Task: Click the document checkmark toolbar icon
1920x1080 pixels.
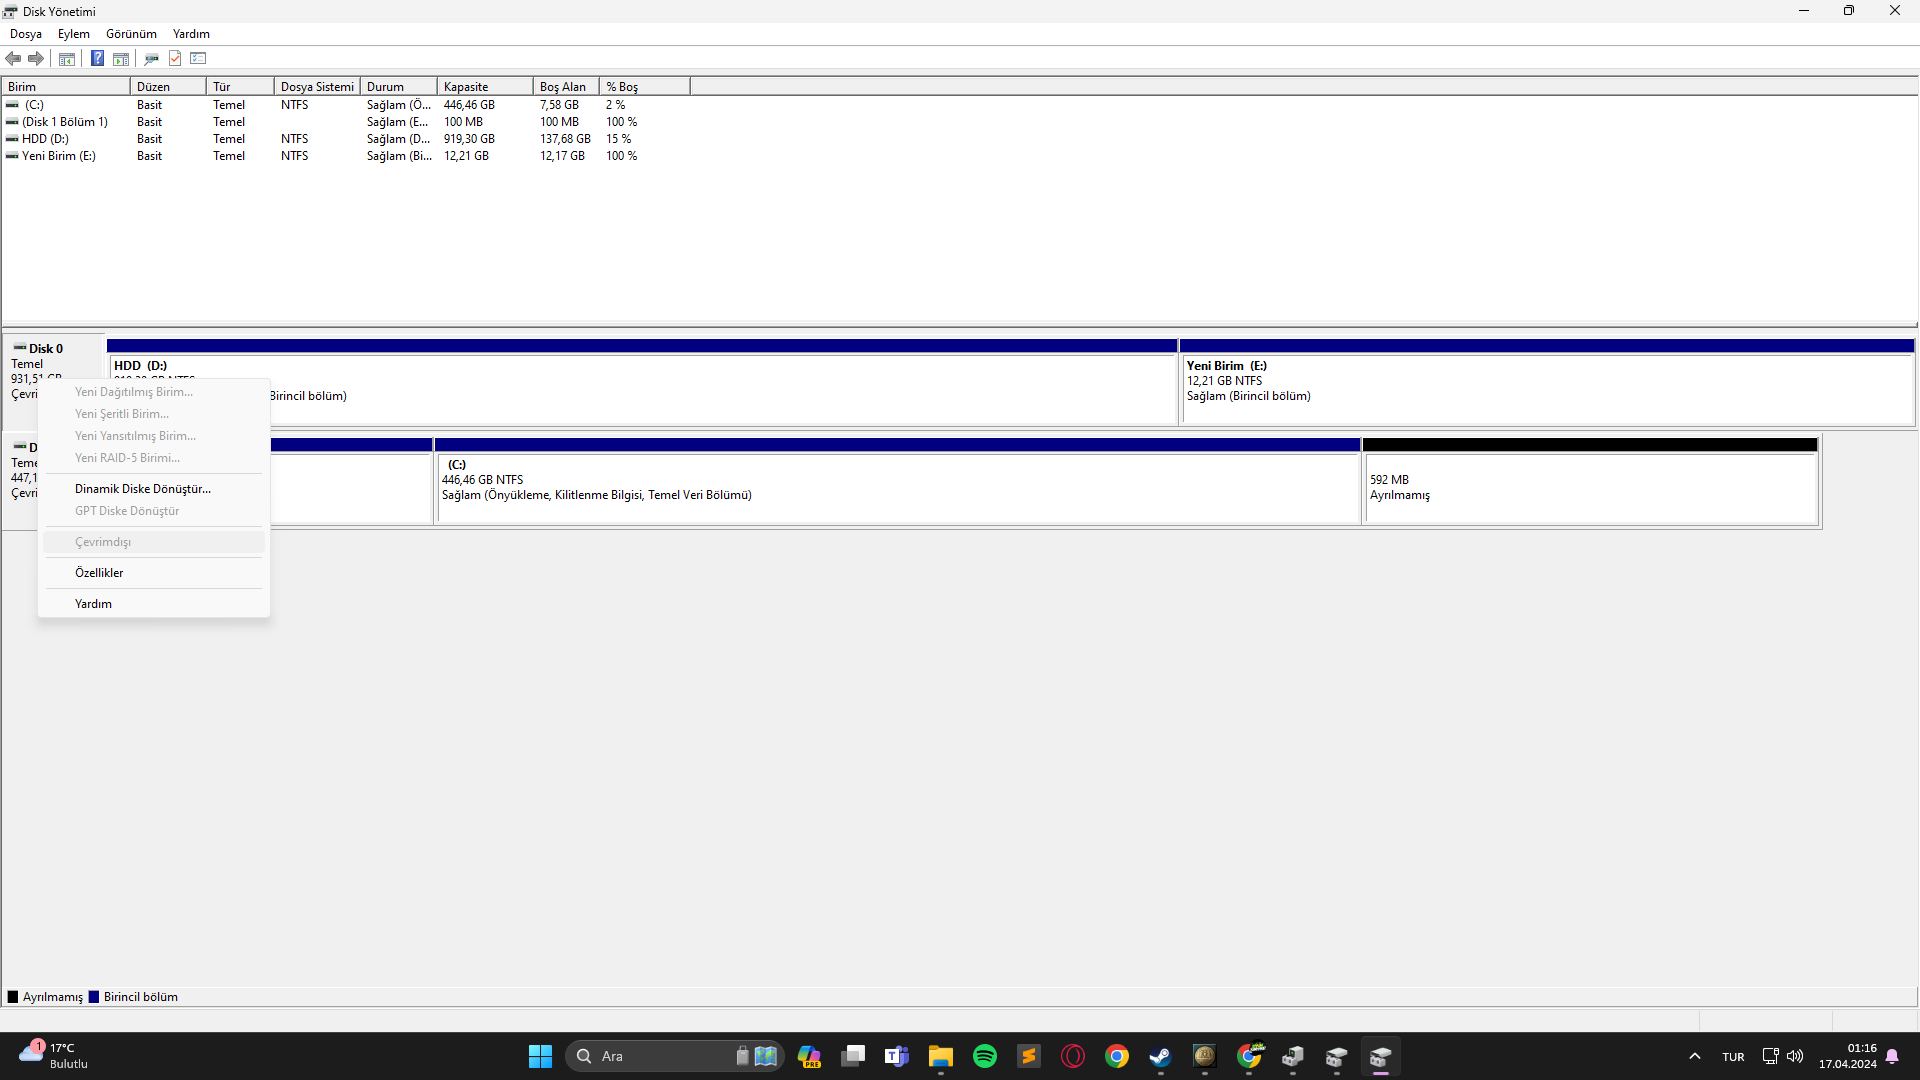Action: [x=175, y=59]
